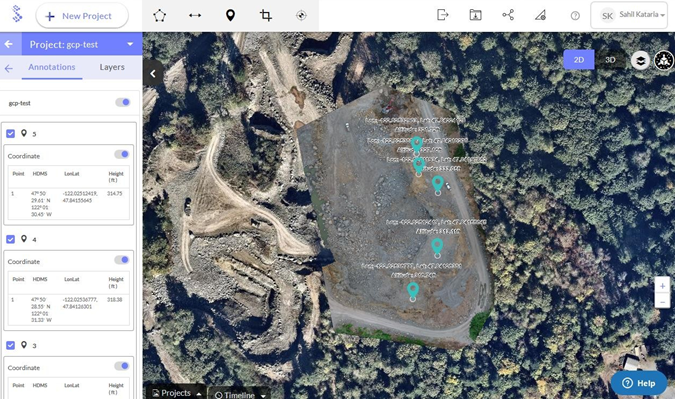Switch map to 2D view
The image size is (676, 400).
pos(579,60)
